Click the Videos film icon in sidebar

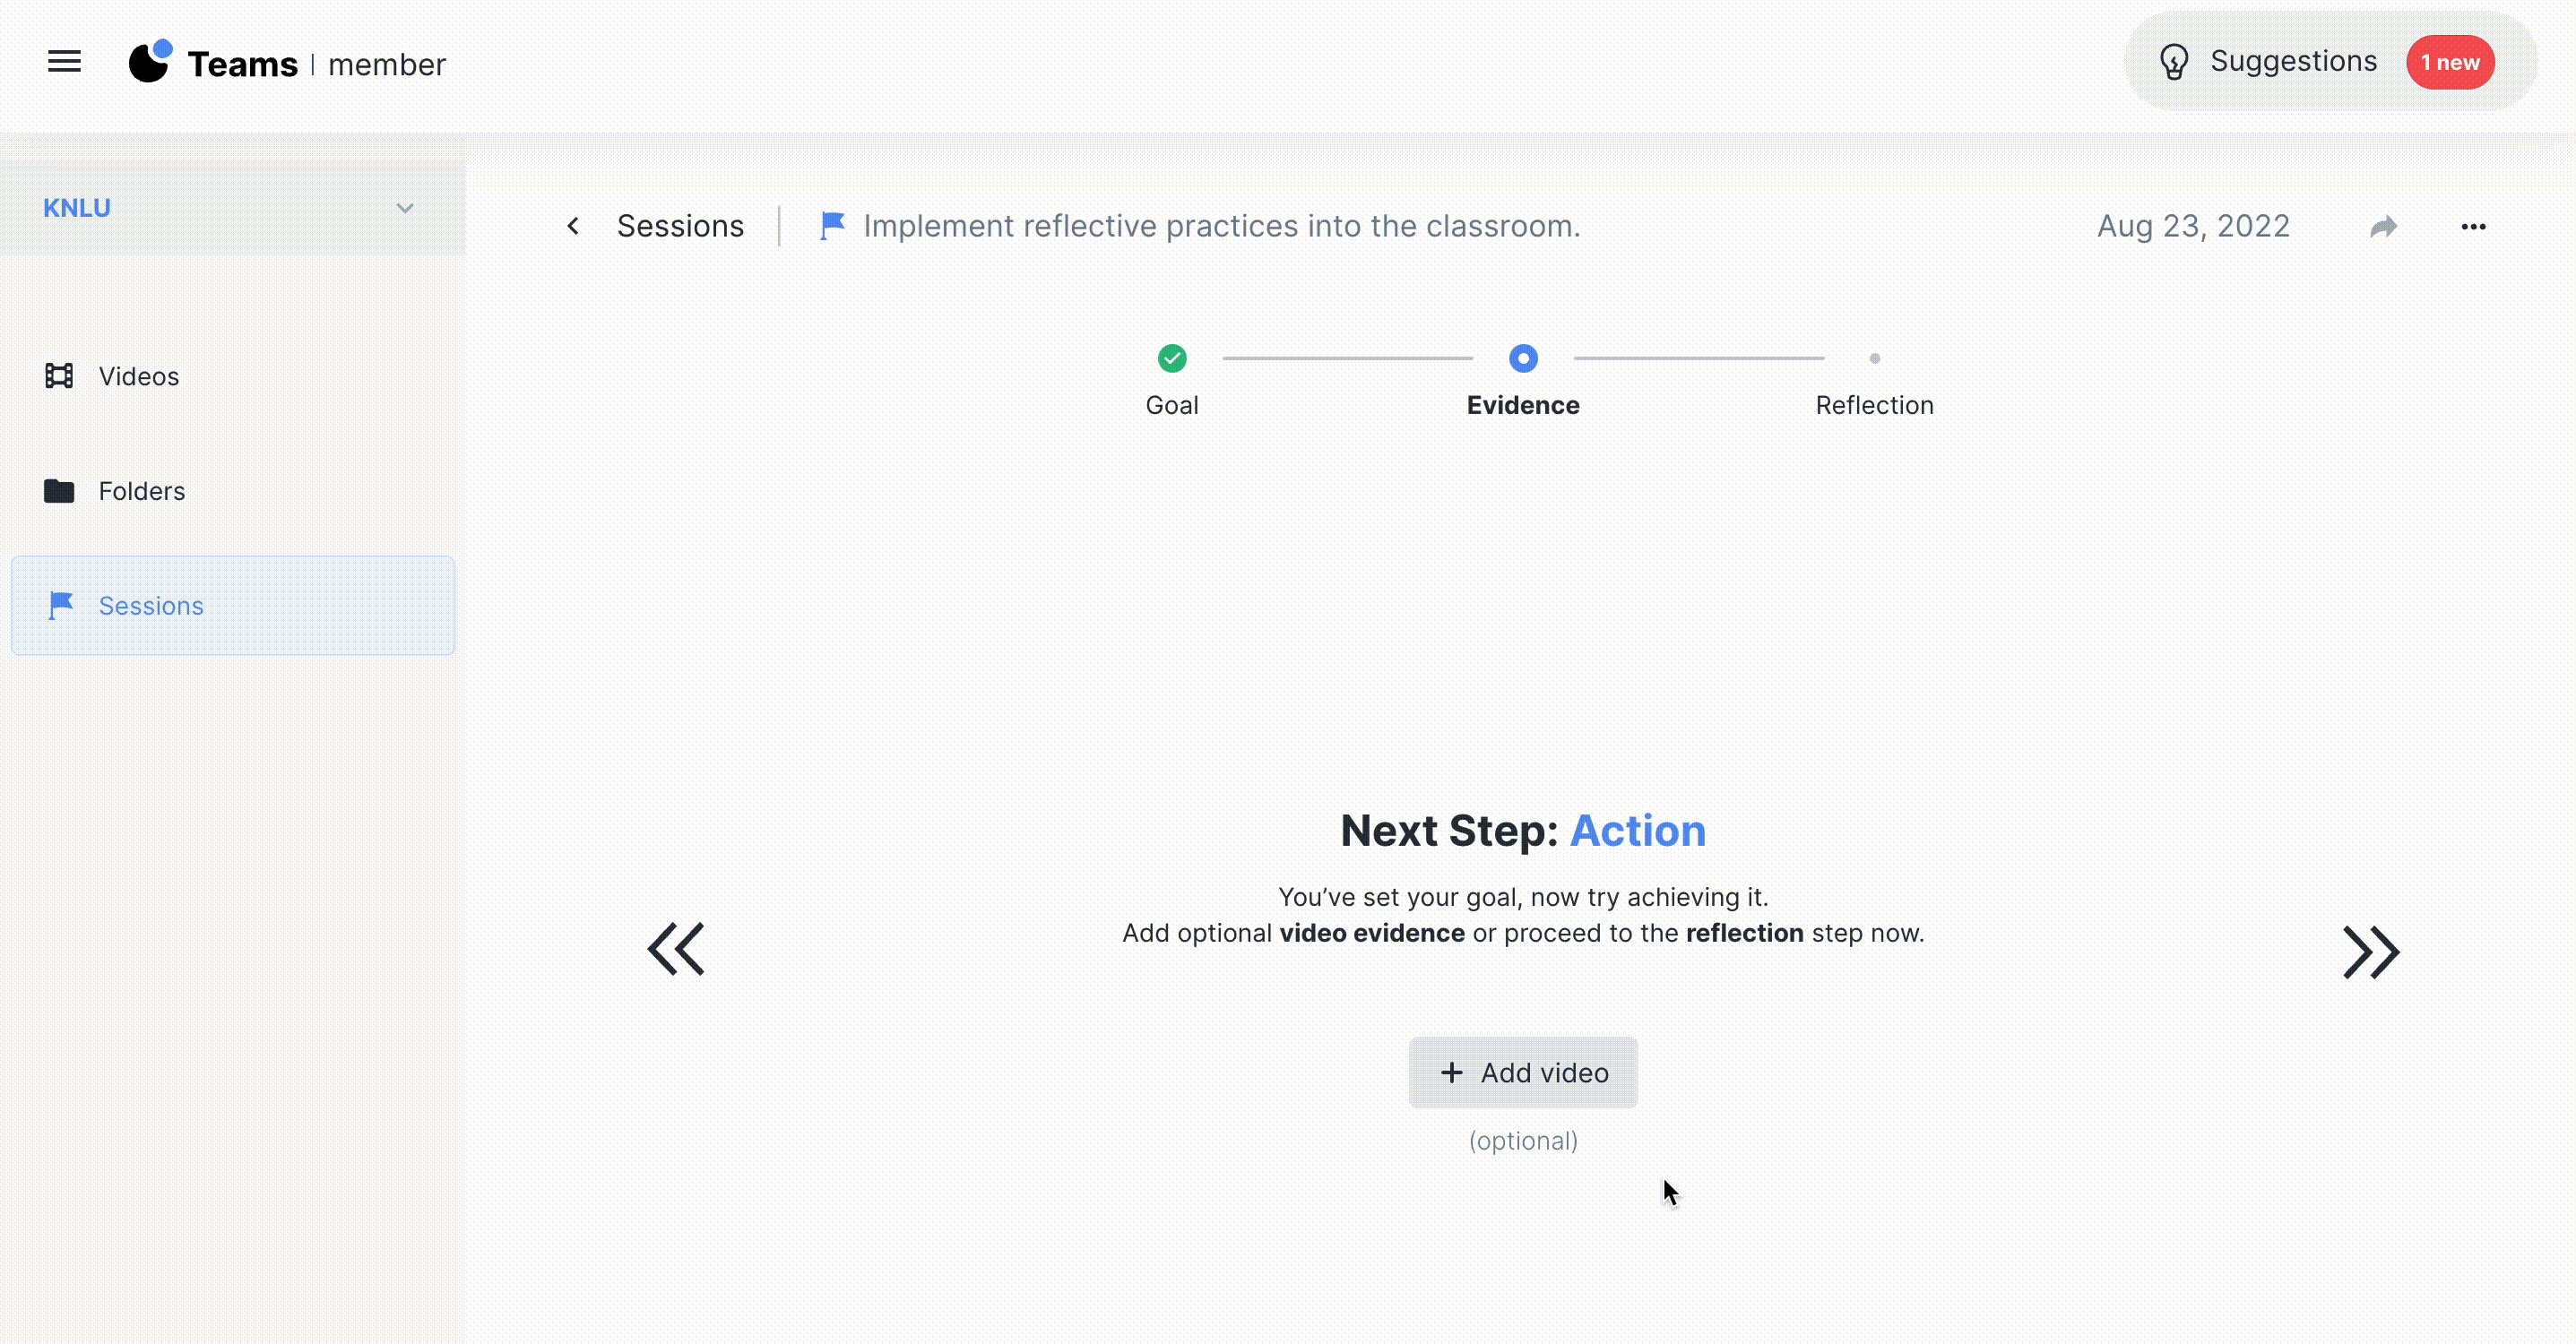[59, 376]
